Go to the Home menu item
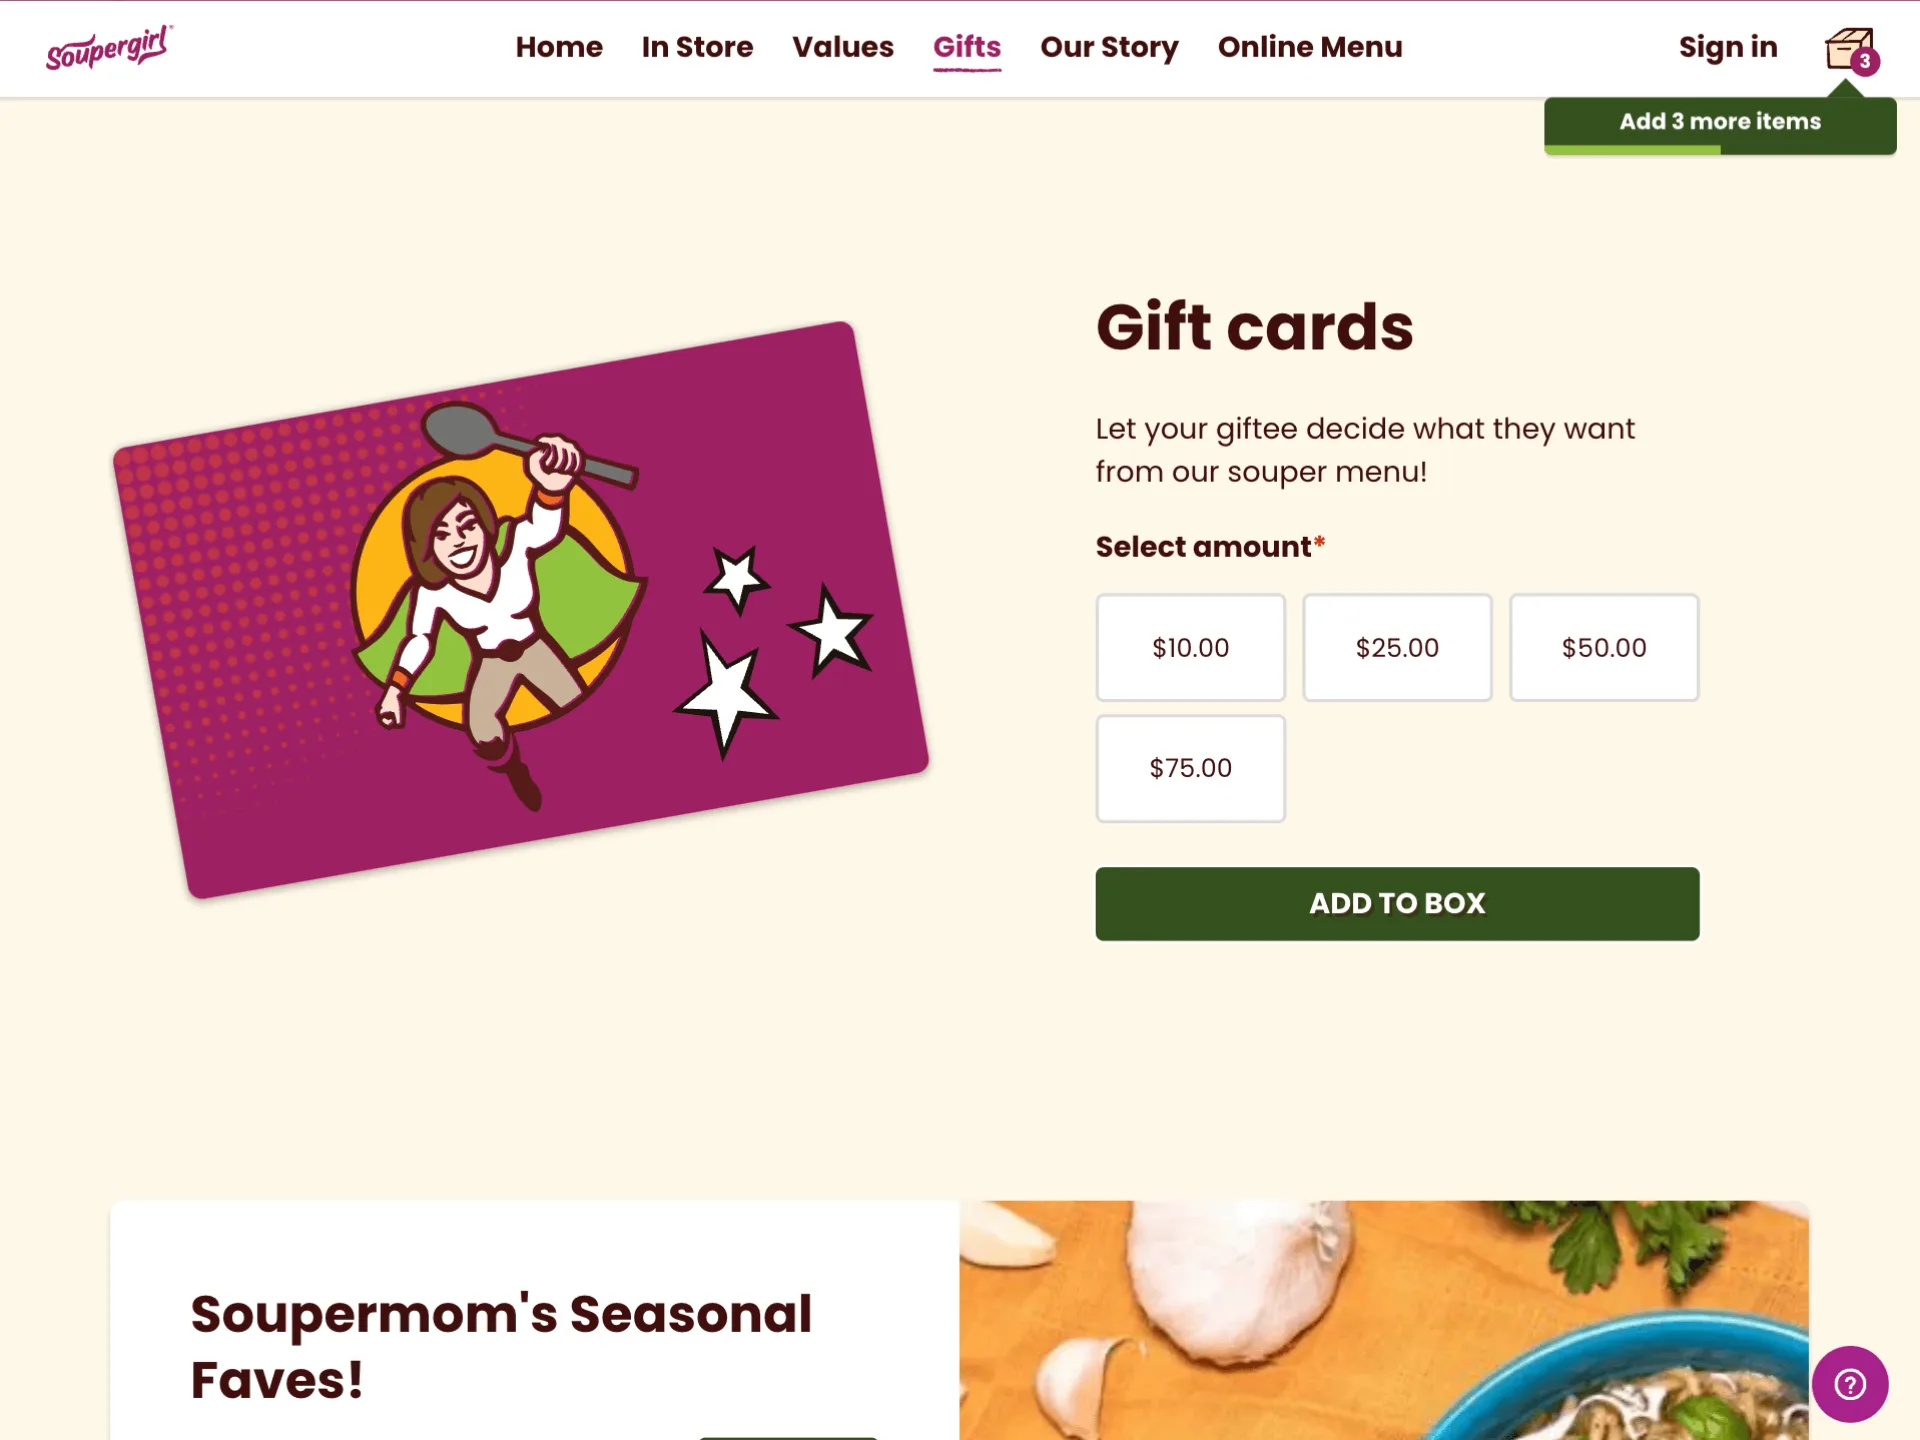1920x1440 pixels. click(559, 47)
